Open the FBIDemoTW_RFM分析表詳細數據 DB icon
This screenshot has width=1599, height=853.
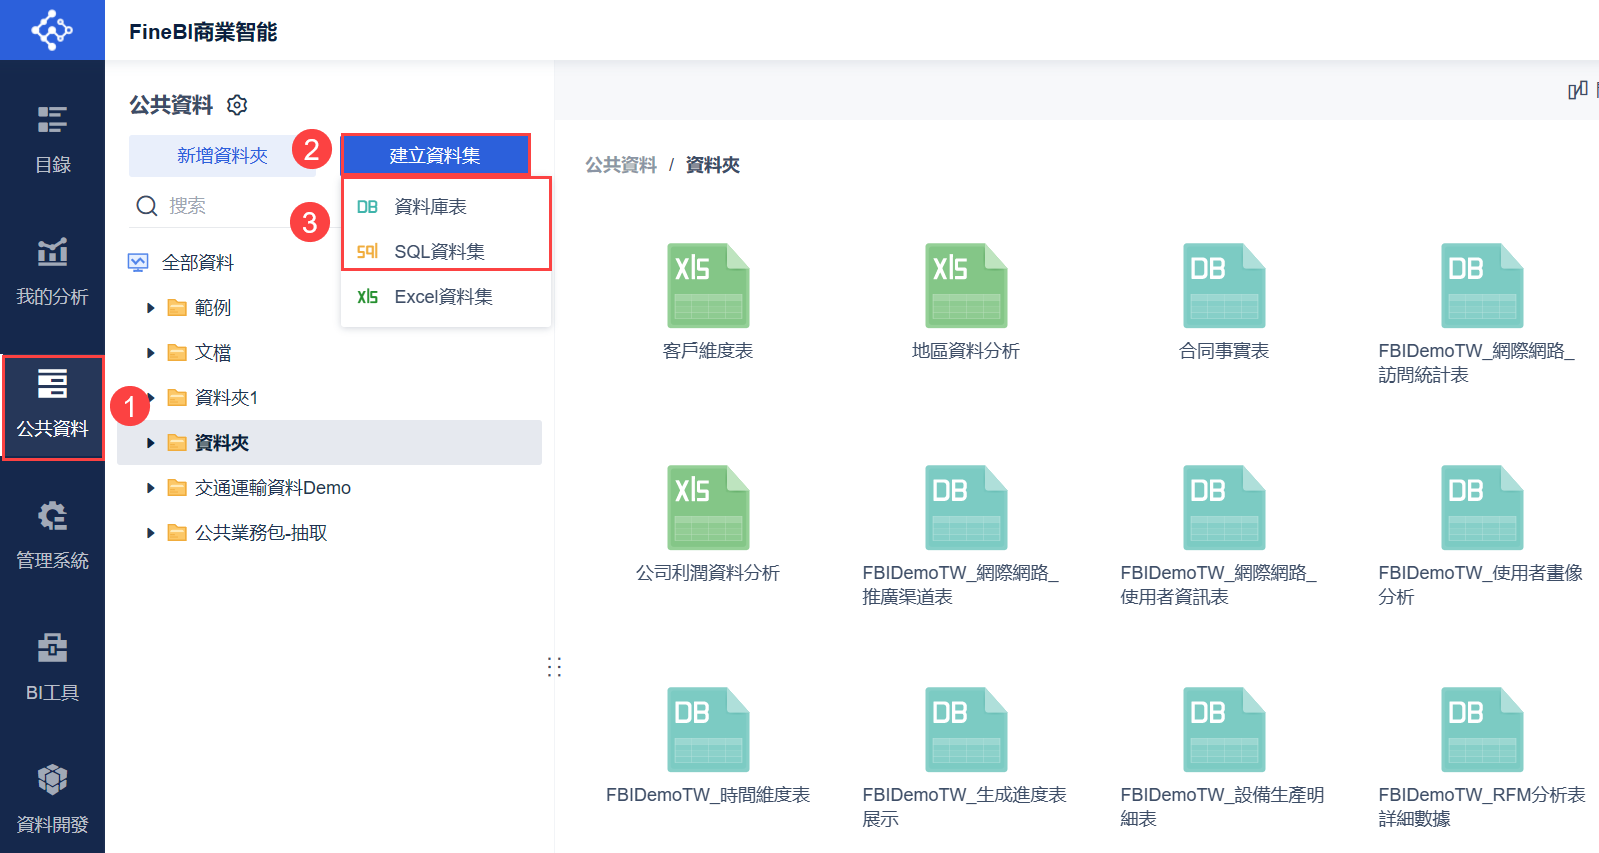pos(1482,730)
